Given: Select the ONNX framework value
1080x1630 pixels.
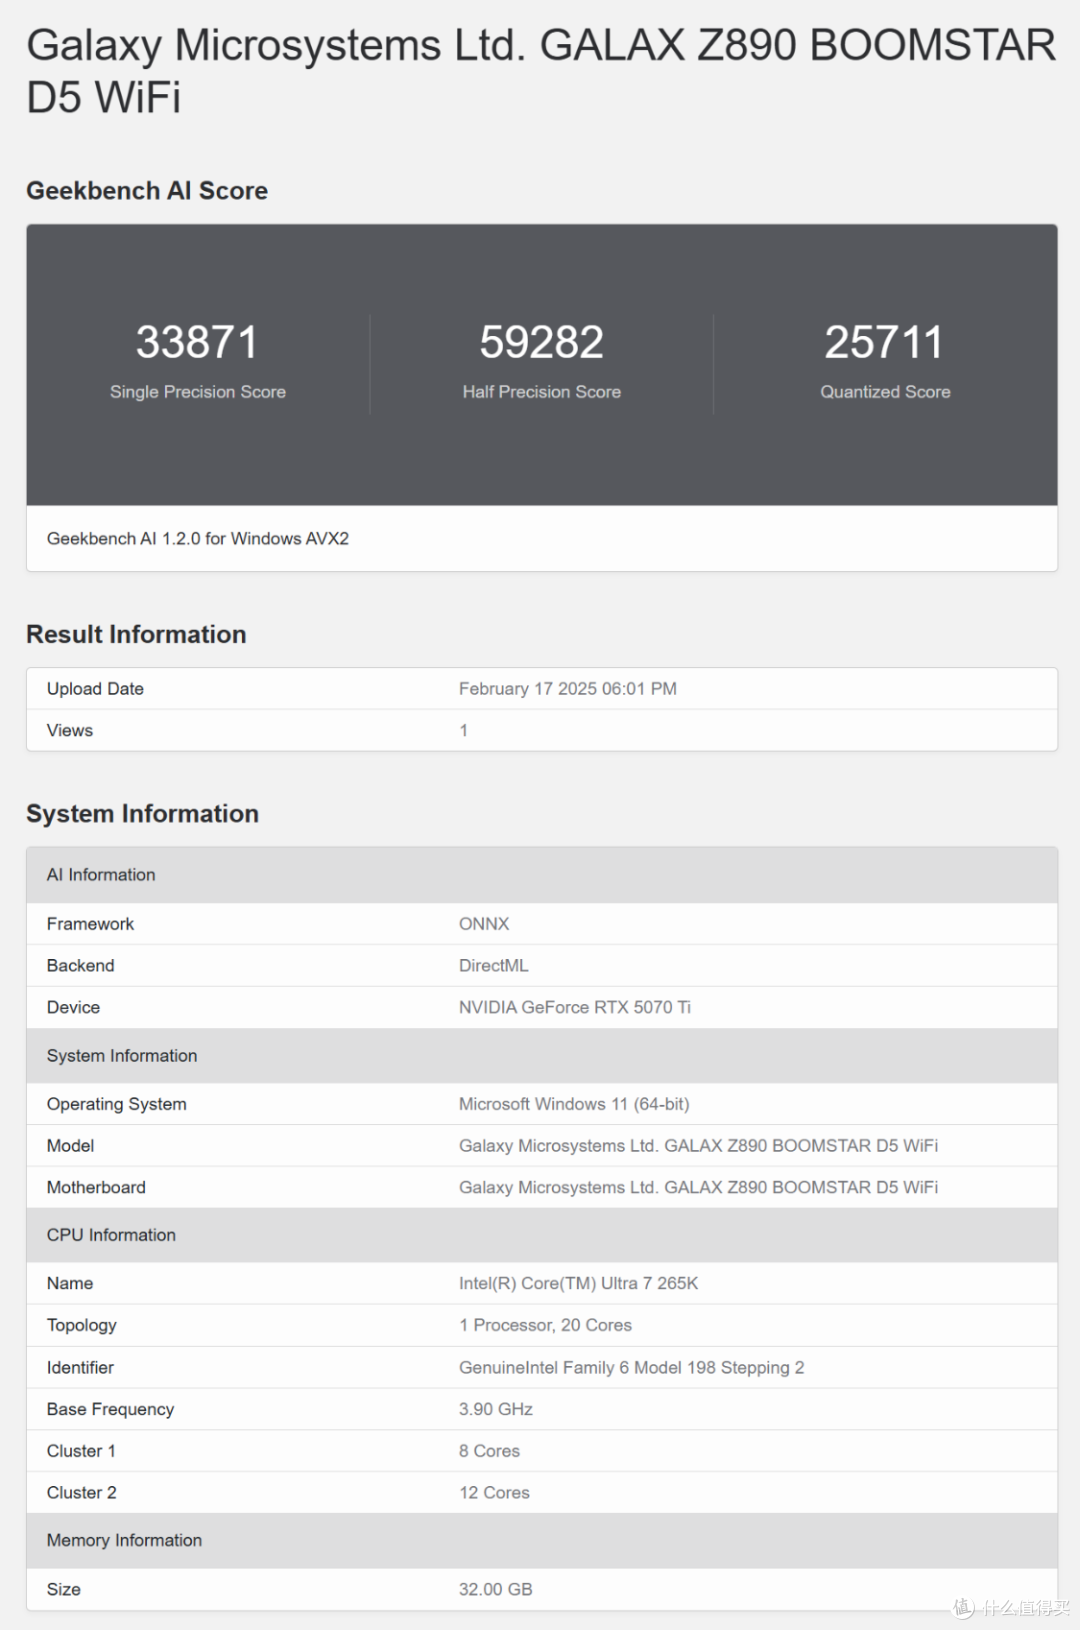Looking at the screenshot, I should pos(484,924).
